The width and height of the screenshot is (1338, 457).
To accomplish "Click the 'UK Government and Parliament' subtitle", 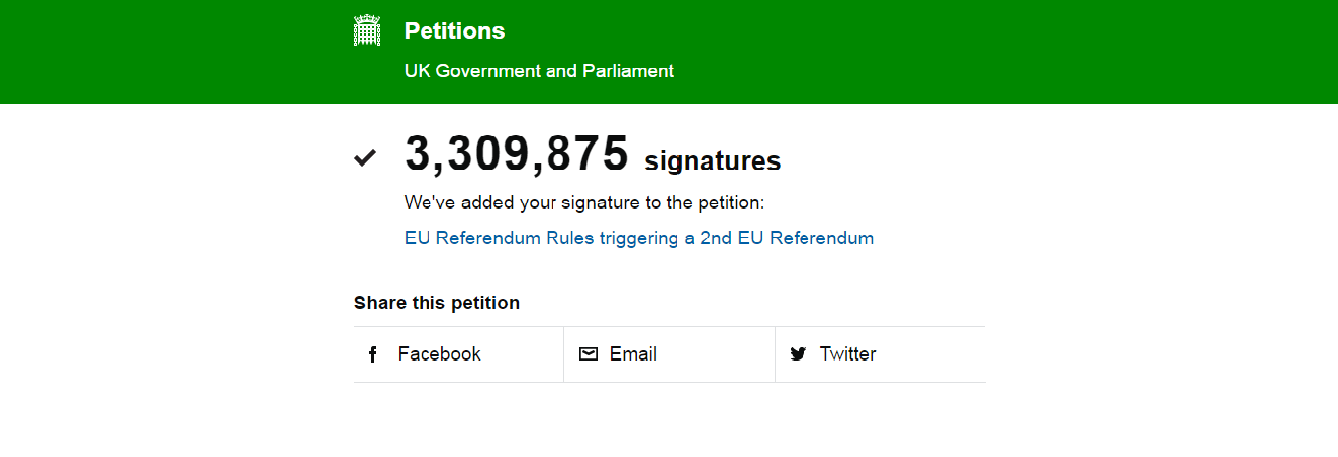I will tap(539, 71).
